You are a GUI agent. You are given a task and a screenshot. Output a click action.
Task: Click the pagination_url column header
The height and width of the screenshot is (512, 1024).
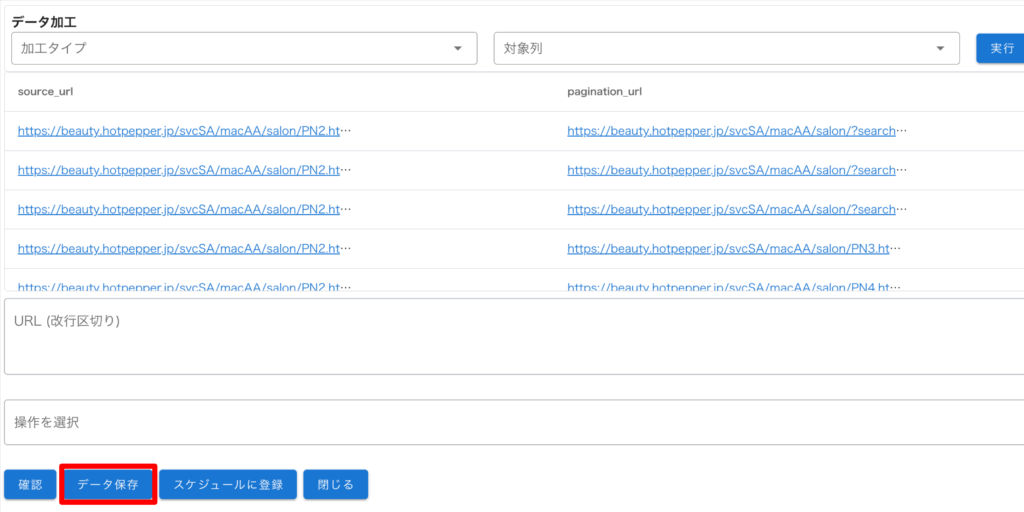pyautogui.click(x=604, y=92)
